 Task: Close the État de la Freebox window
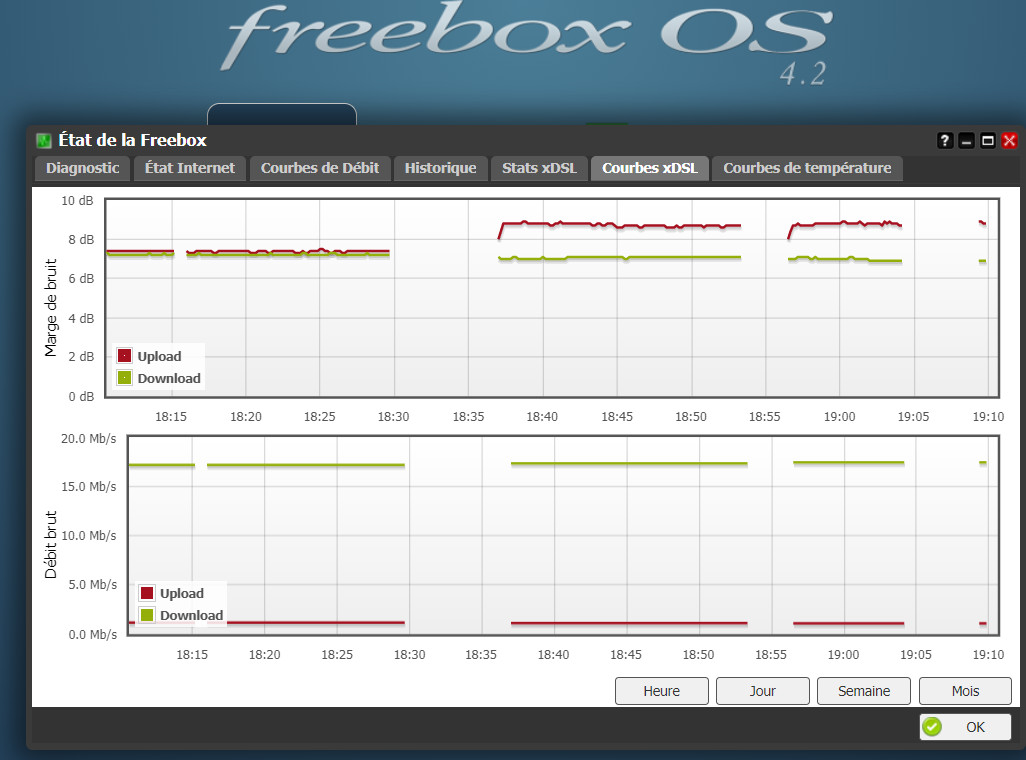coord(1009,141)
